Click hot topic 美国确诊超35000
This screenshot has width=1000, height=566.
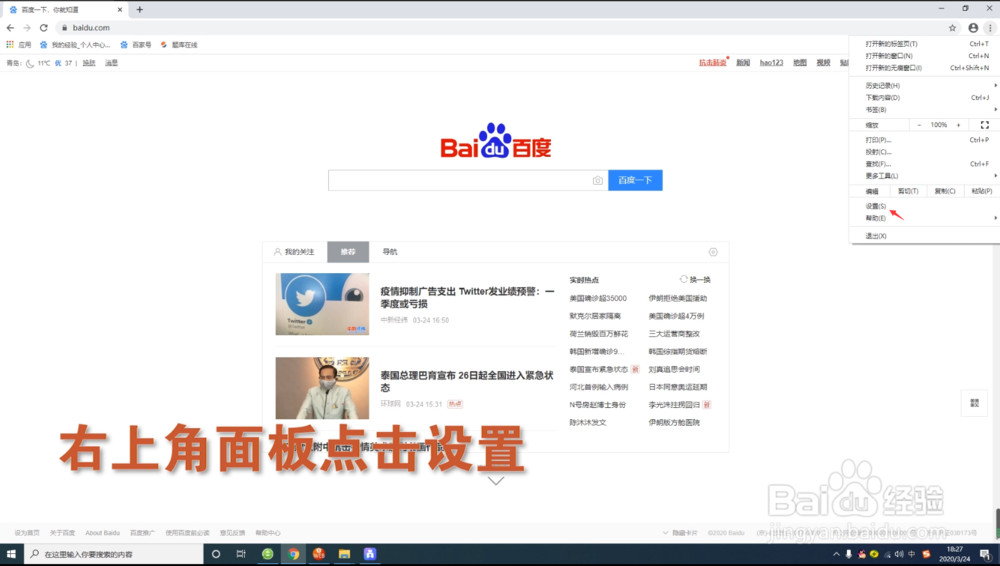click(598, 298)
